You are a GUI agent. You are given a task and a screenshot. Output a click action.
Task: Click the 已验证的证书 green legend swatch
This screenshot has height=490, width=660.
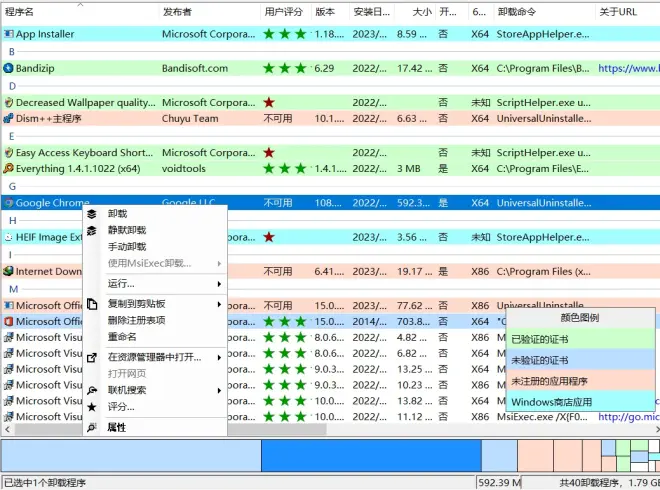580,339
